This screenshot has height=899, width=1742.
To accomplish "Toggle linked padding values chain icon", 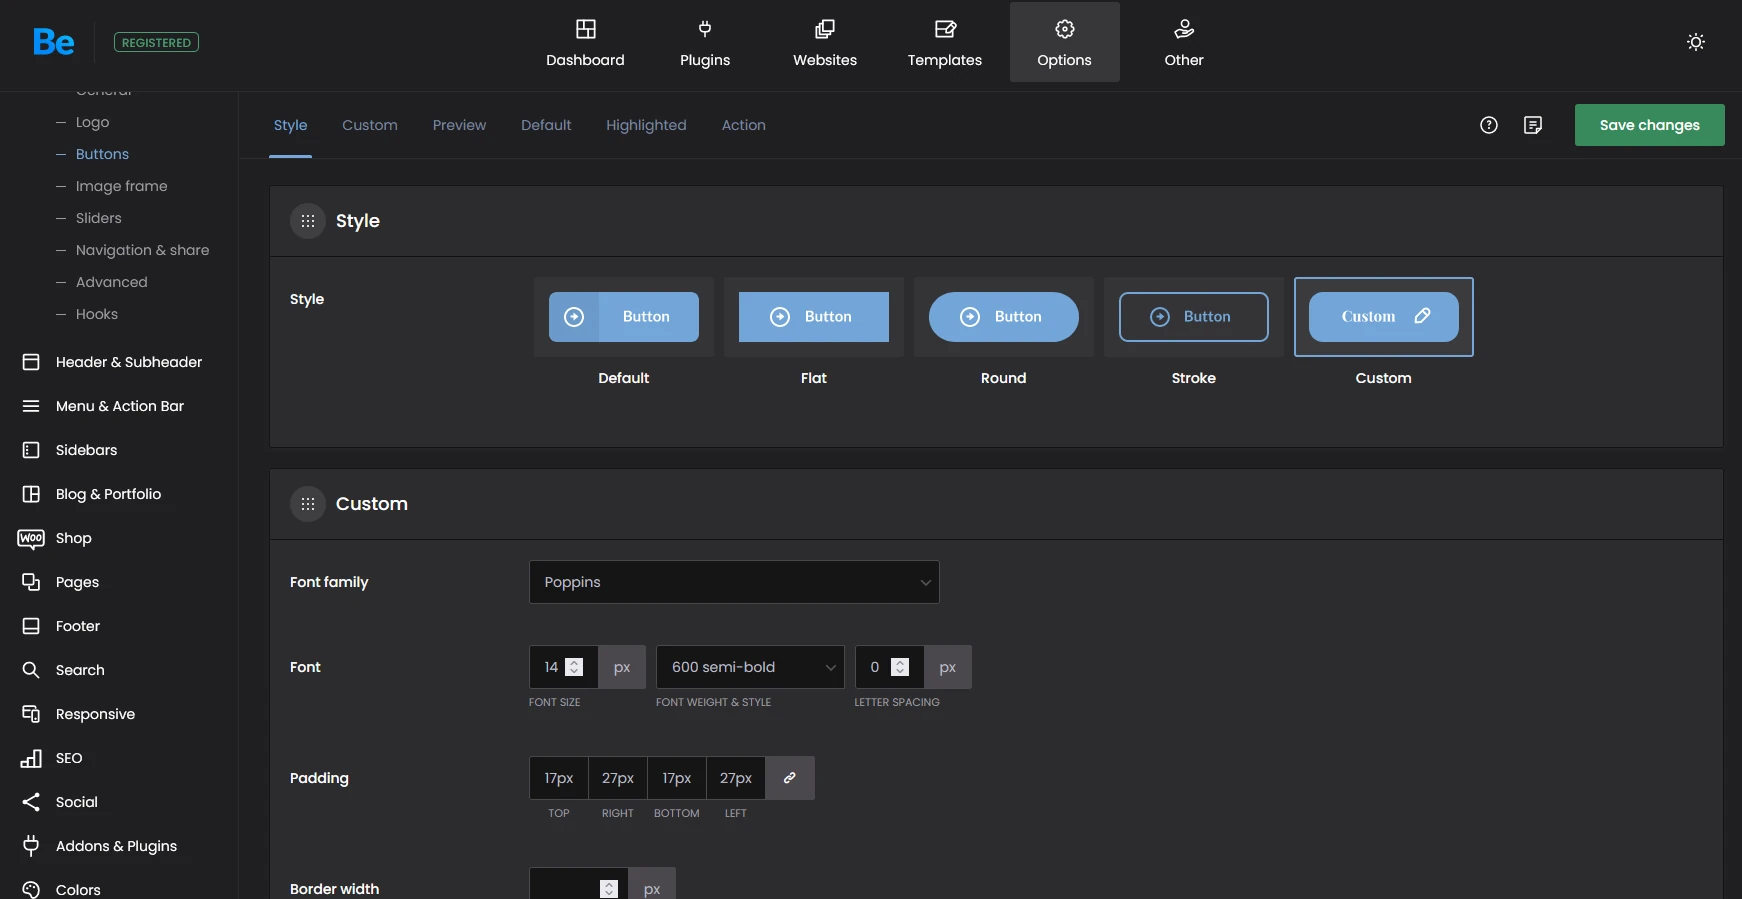I will [x=789, y=778].
